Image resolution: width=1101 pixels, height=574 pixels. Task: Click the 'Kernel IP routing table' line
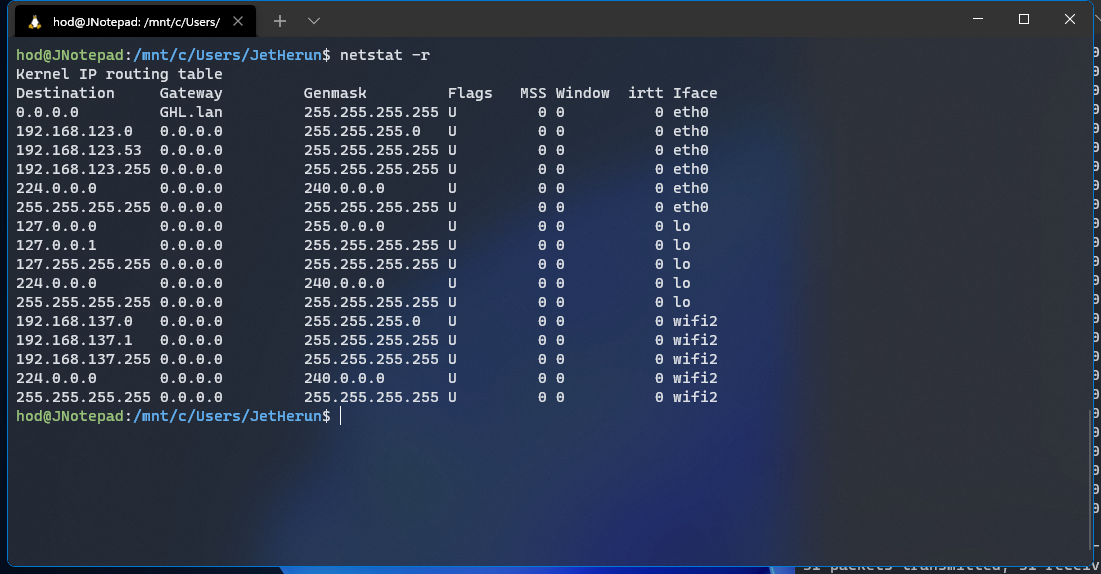click(x=119, y=74)
